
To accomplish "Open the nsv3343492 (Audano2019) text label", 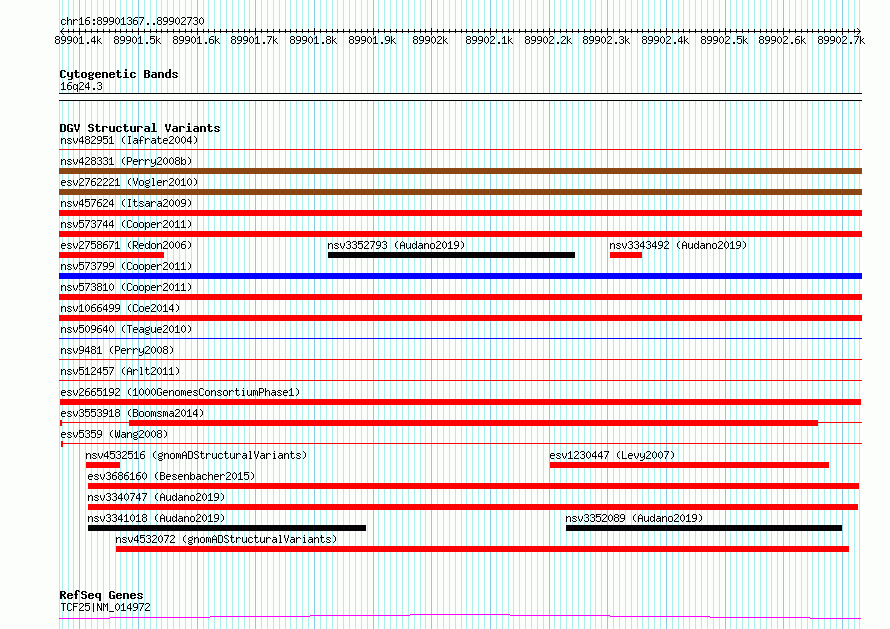I will (678, 245).
